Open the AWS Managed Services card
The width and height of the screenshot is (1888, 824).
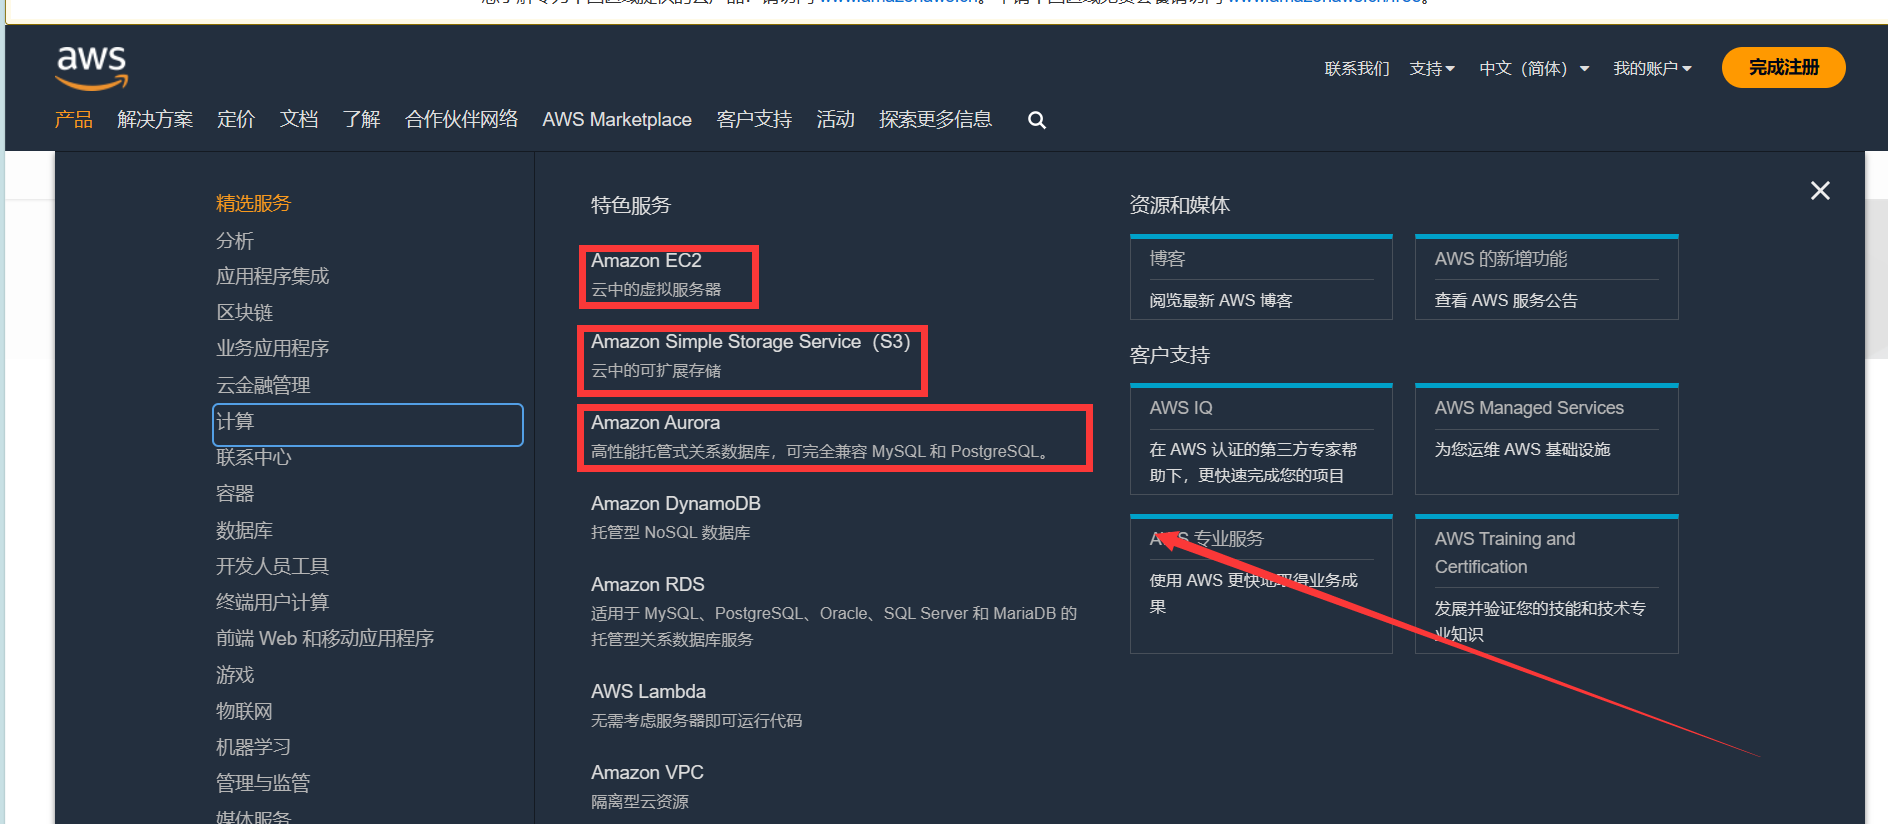point(1546,439)
